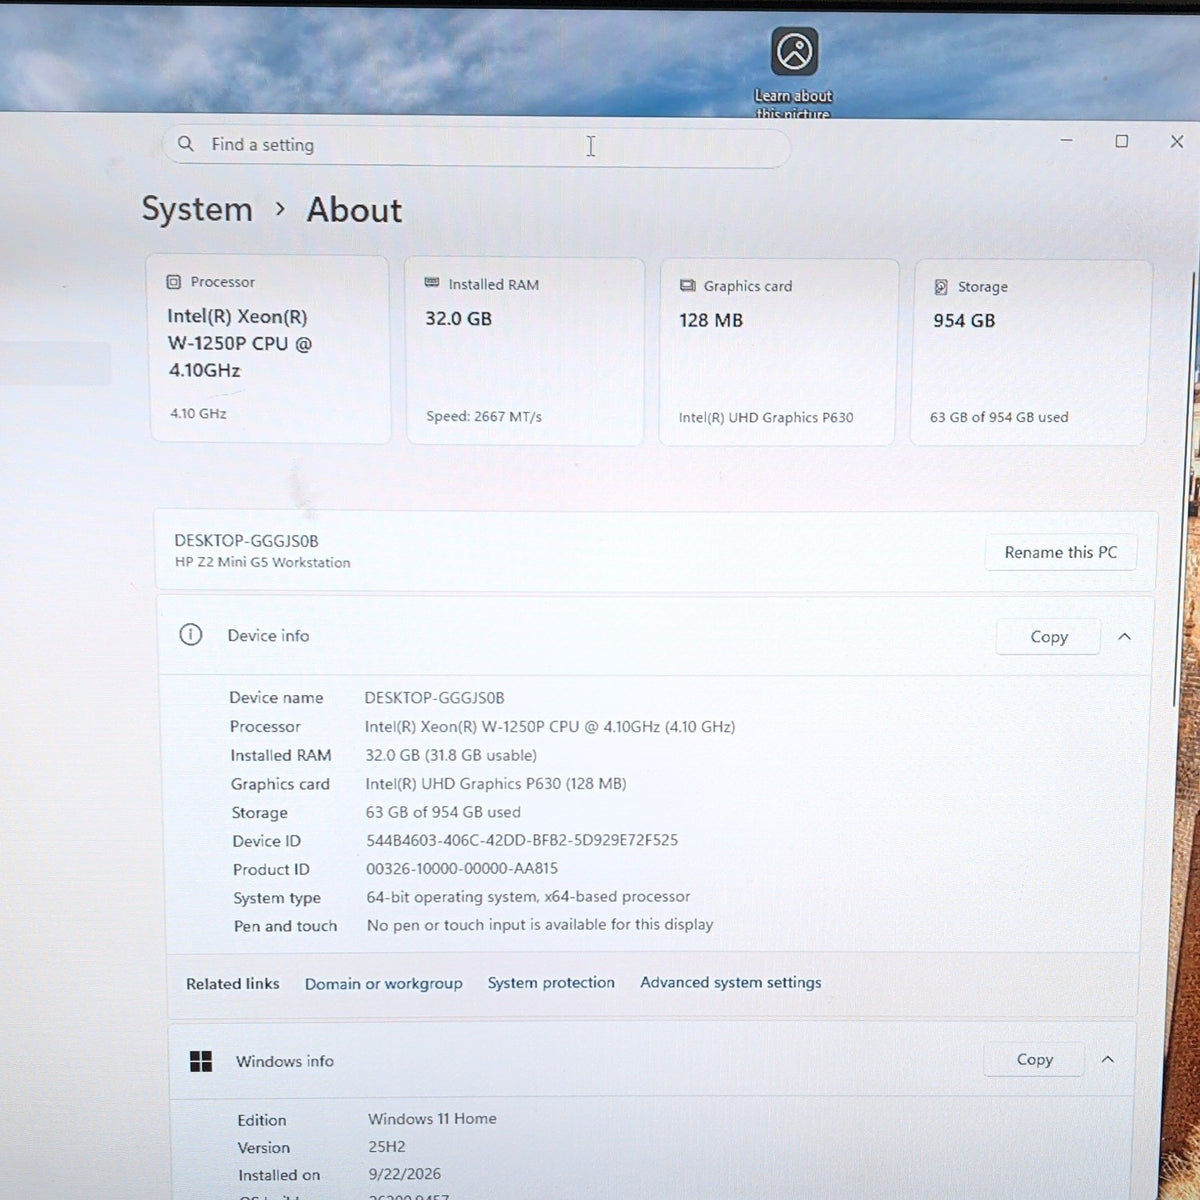
Task: Click the Windows logo icon in Windows info
Action: 201,1061
